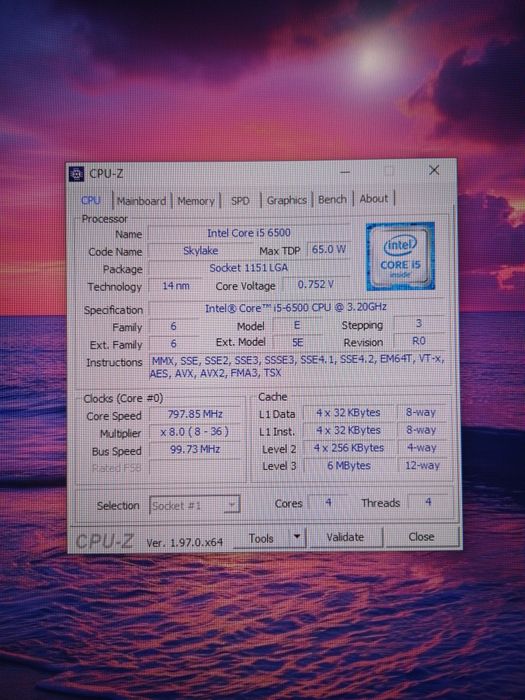Screen dimensions: 525x700
Task: Click the Revision value 'R0'
Action: pyautogui.click(x=419, y=341)
